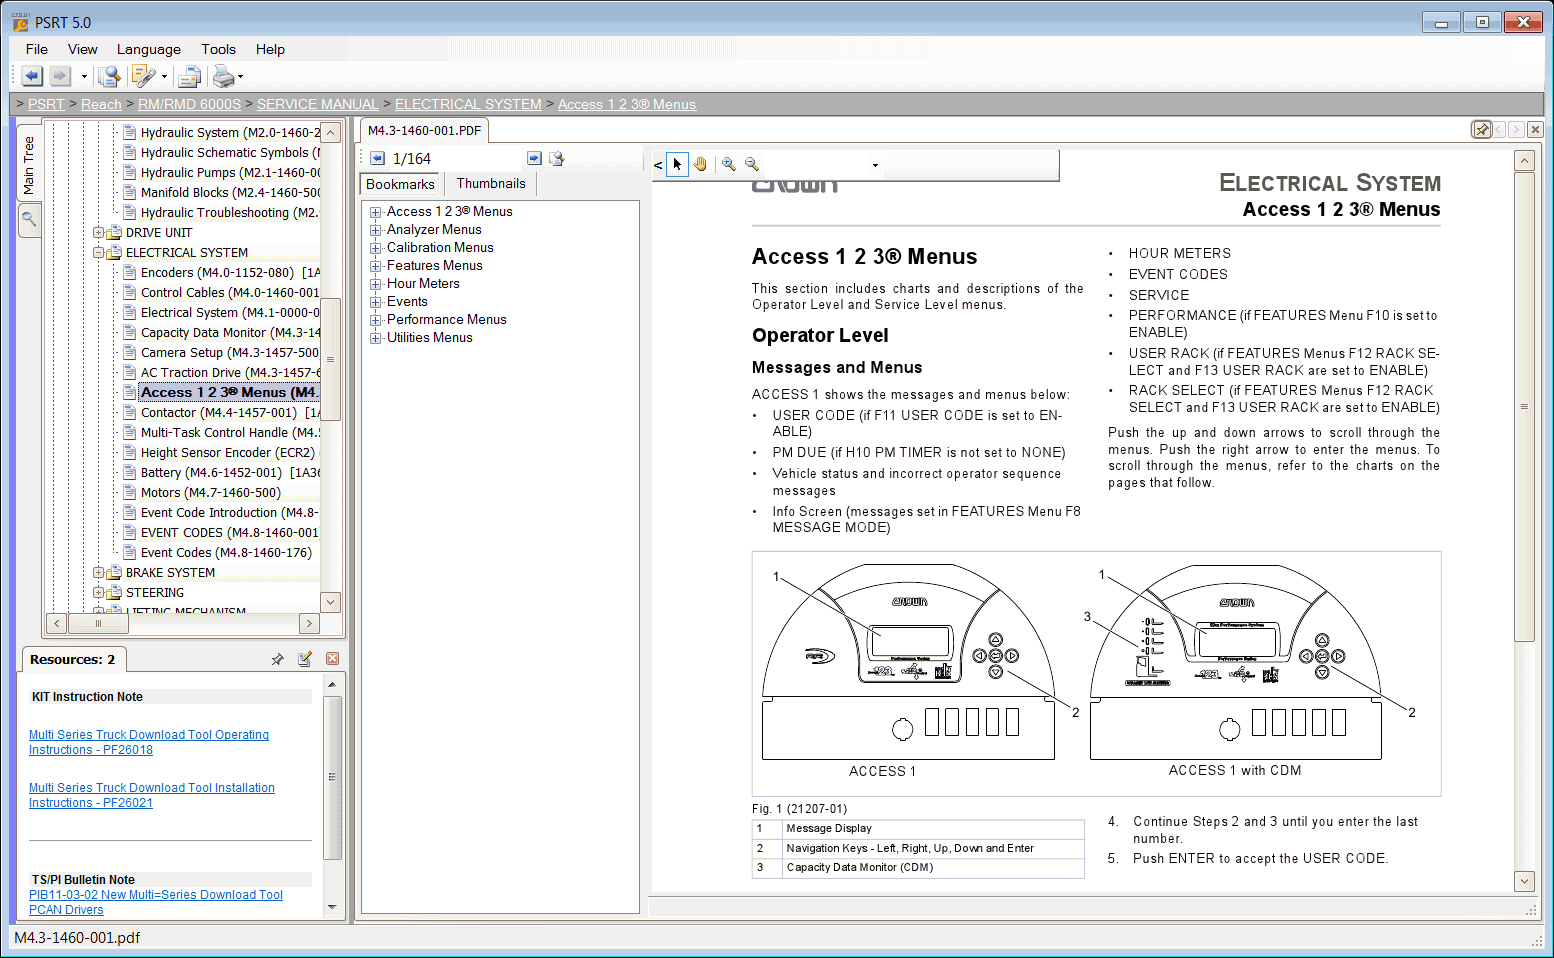Screen dimensions: 1554x958
Task: Expand the Features Menus bookmark
Action: tap(376, 266)
